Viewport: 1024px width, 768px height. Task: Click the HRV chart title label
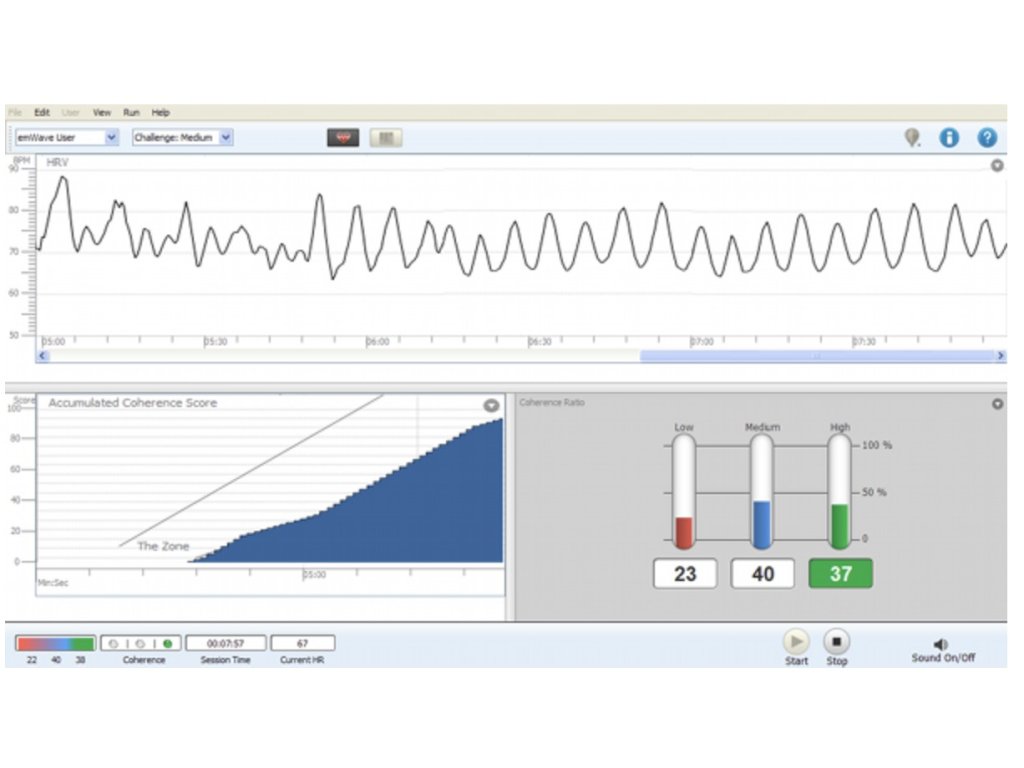point(57,163)
